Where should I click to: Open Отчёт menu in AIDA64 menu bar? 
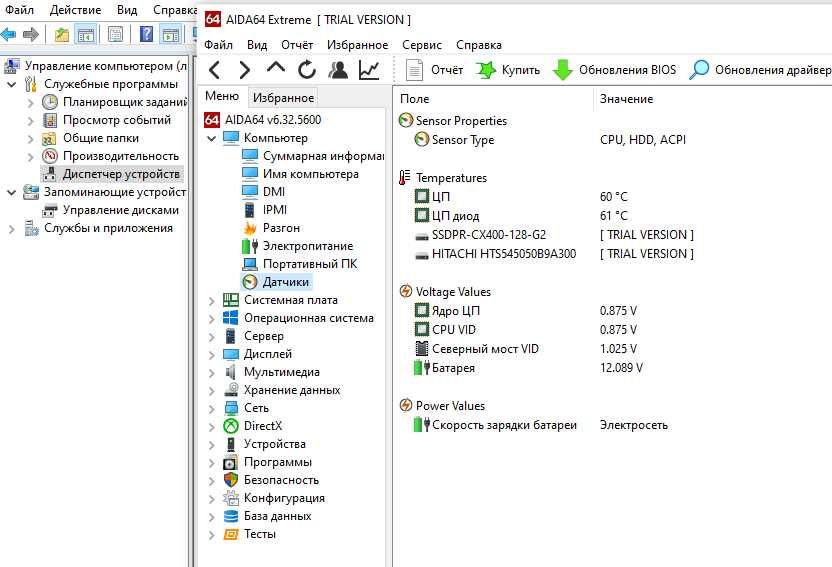click(x=297, y=45)
